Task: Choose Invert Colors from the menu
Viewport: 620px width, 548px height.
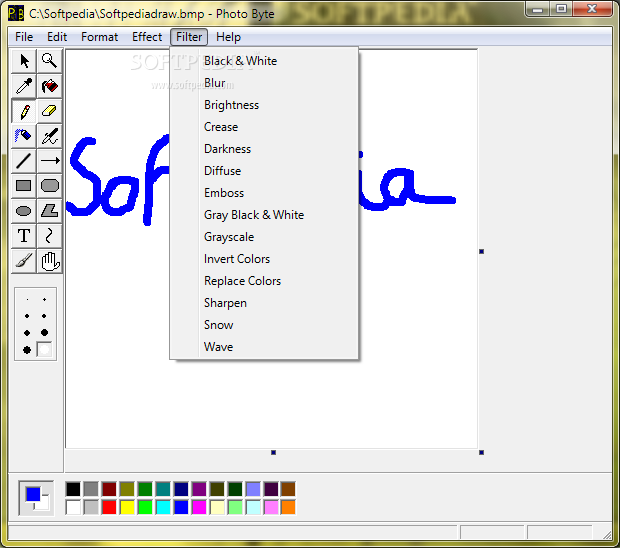Action: tap(264, 259)
